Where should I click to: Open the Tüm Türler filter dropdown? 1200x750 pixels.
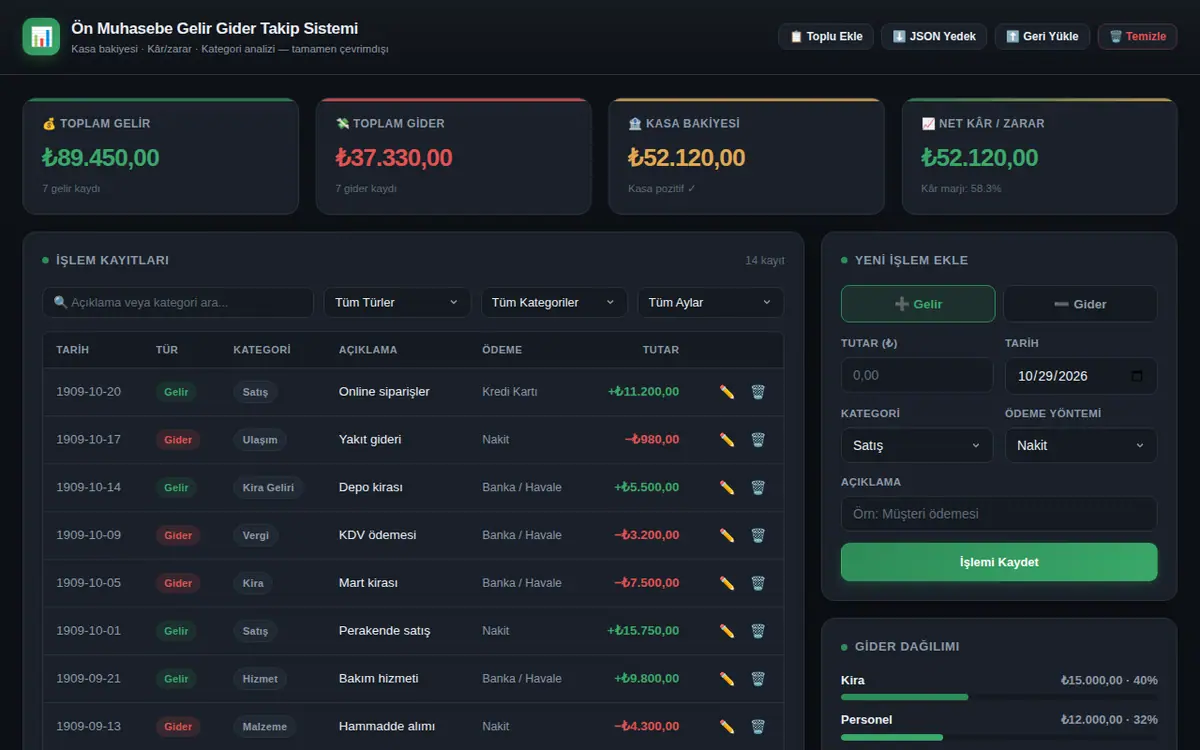click(397, 302)
